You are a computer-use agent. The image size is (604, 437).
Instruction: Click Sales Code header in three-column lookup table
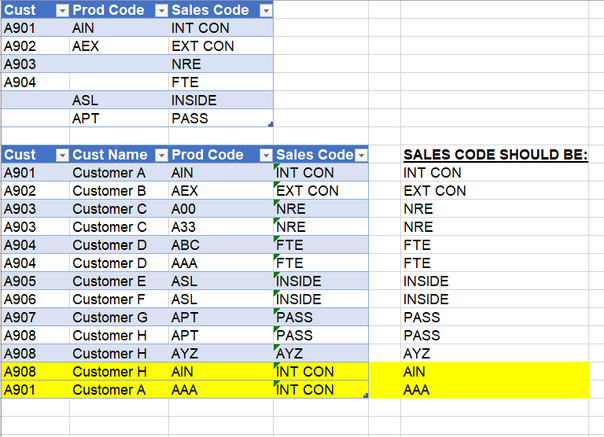(210, 10)
